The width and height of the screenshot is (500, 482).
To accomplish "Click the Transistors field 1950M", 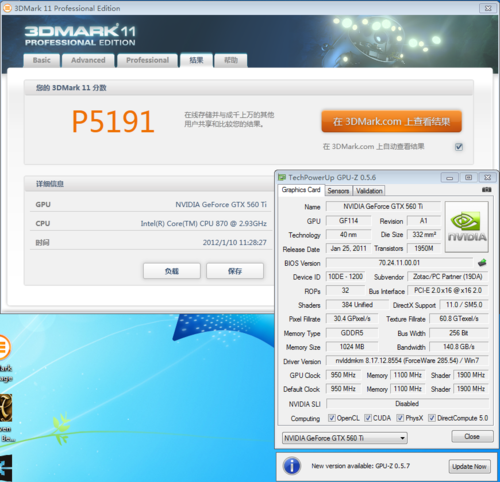I will click(x=424, y=248).
